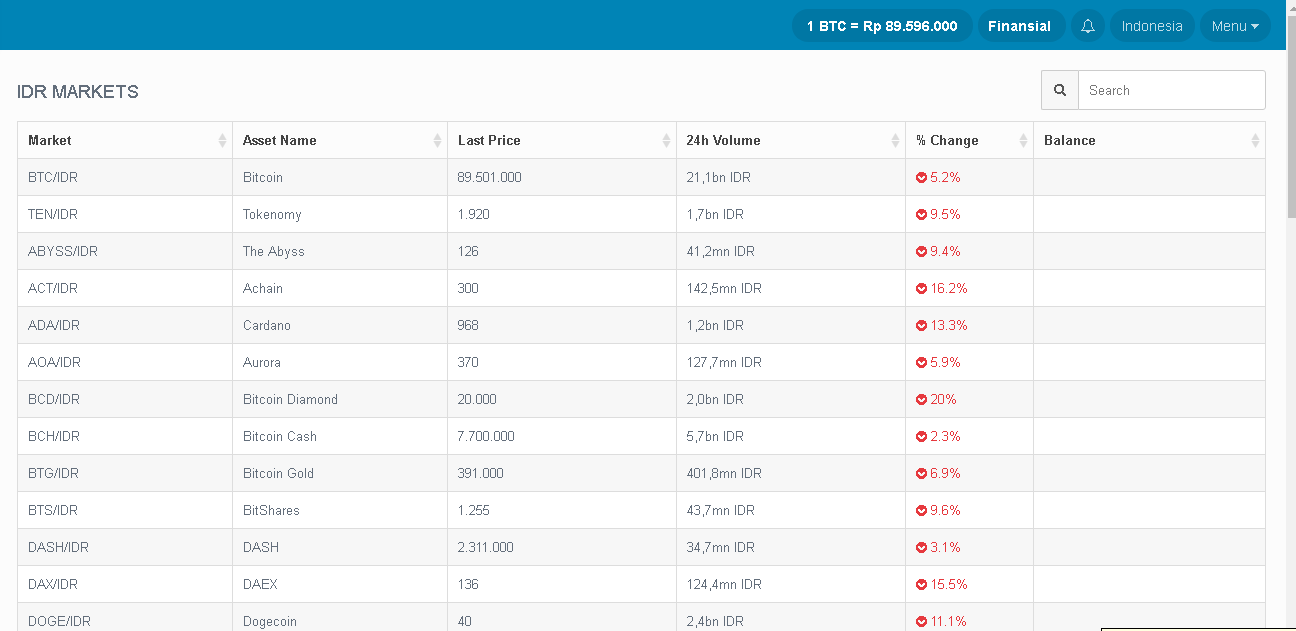Click the Asset Name column header
The height and width of the screenshot is (631, 1296).
(x=340, y=140)
